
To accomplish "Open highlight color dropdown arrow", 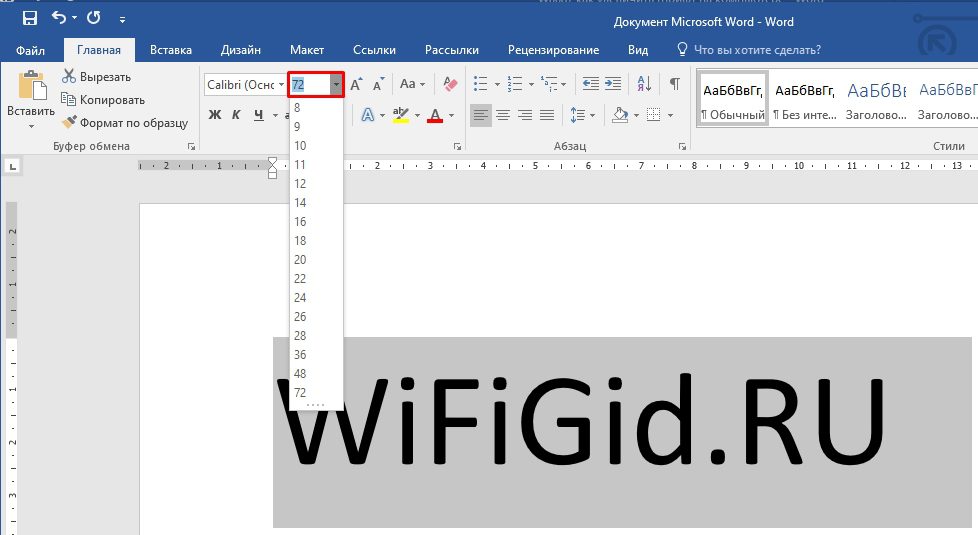I will 417,115.
